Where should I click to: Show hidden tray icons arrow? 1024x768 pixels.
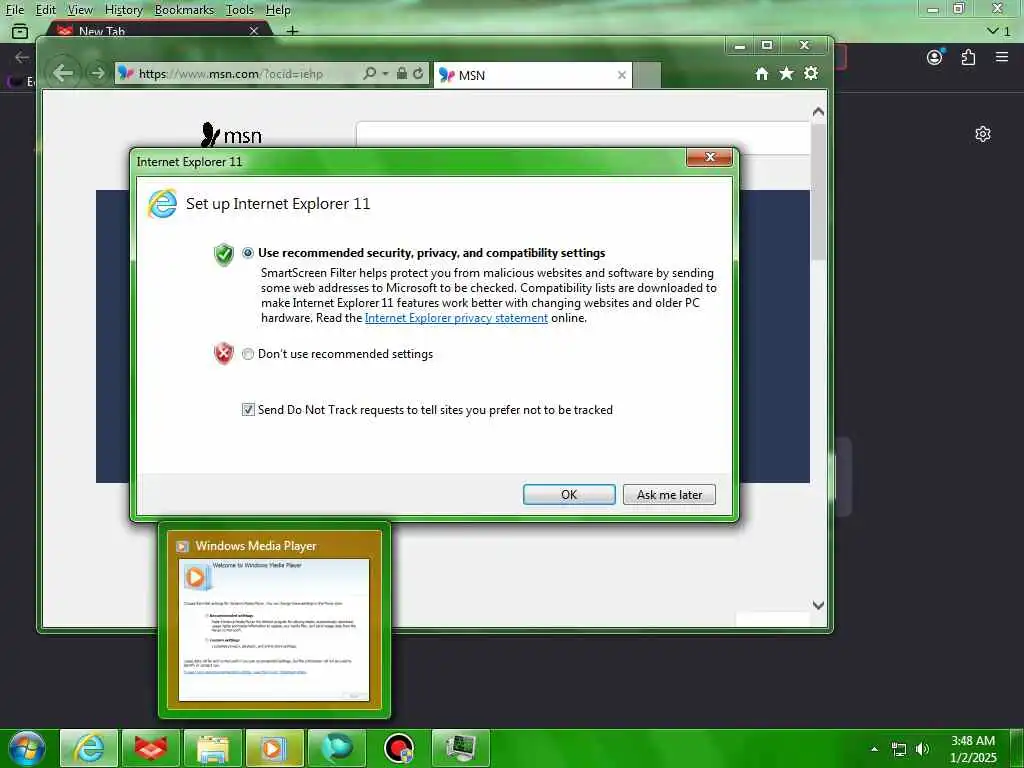874,749
